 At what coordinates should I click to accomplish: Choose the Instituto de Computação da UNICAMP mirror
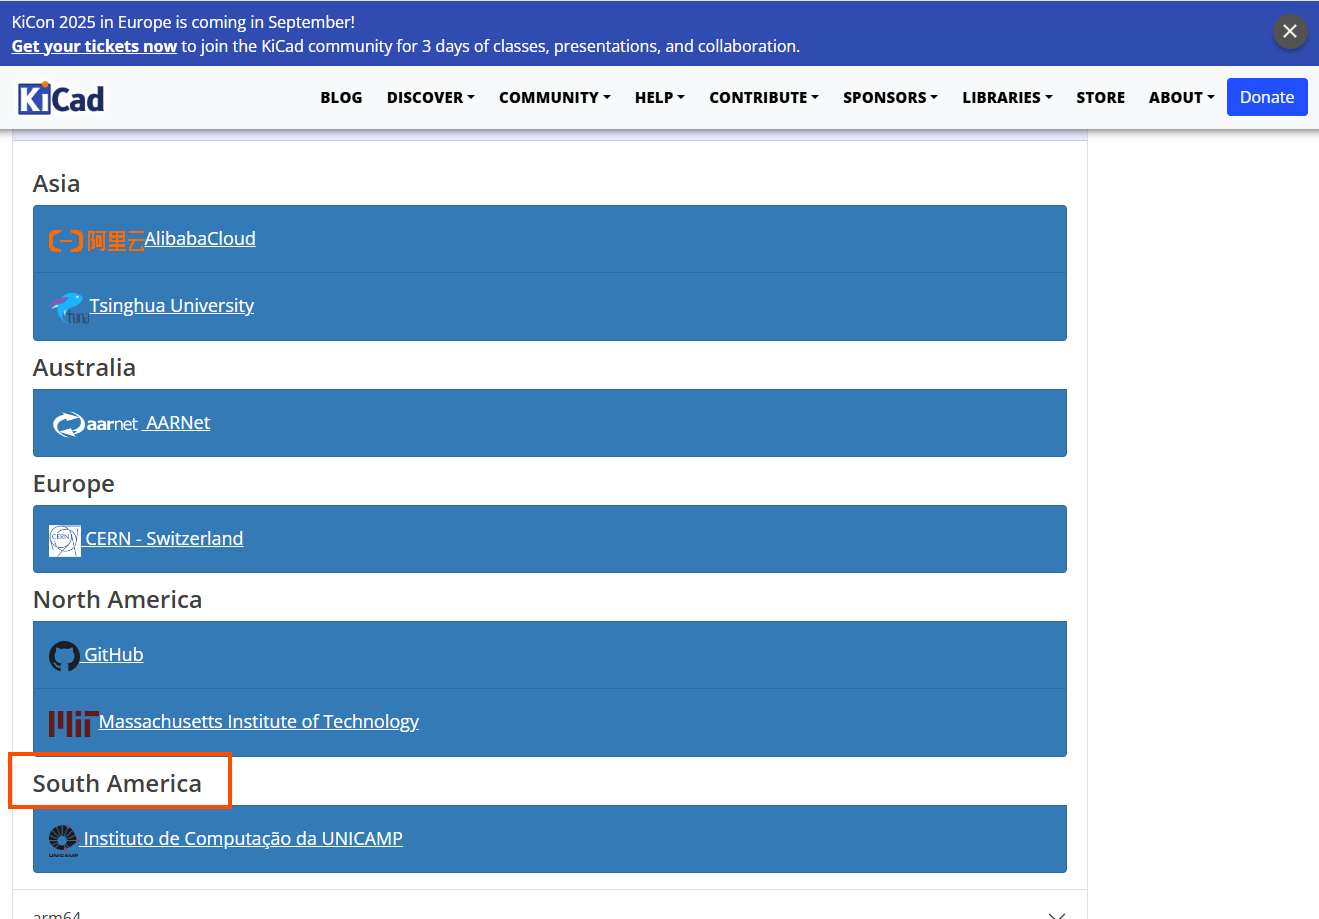point(243,838)
